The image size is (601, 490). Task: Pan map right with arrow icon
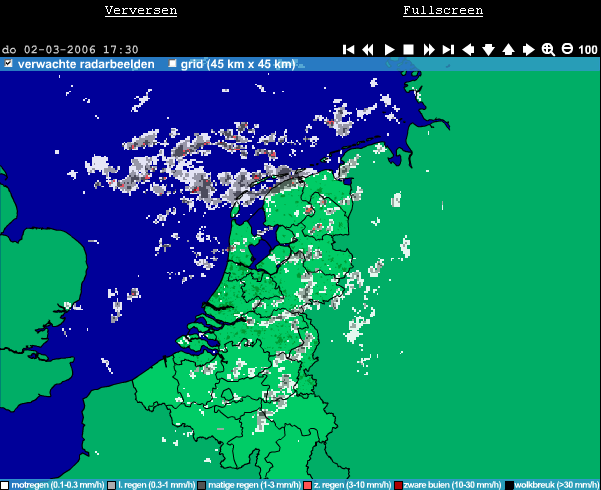click(x=529, y=49)
